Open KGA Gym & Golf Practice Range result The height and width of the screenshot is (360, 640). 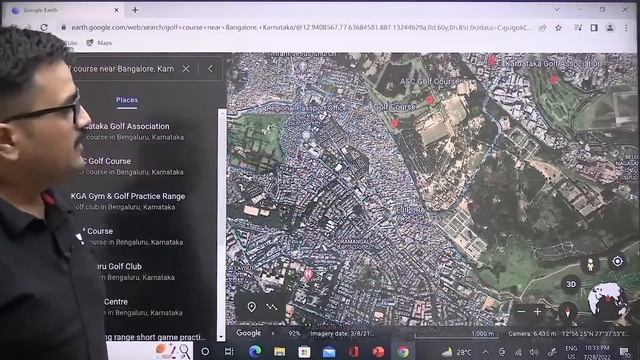tap(128, 201)
